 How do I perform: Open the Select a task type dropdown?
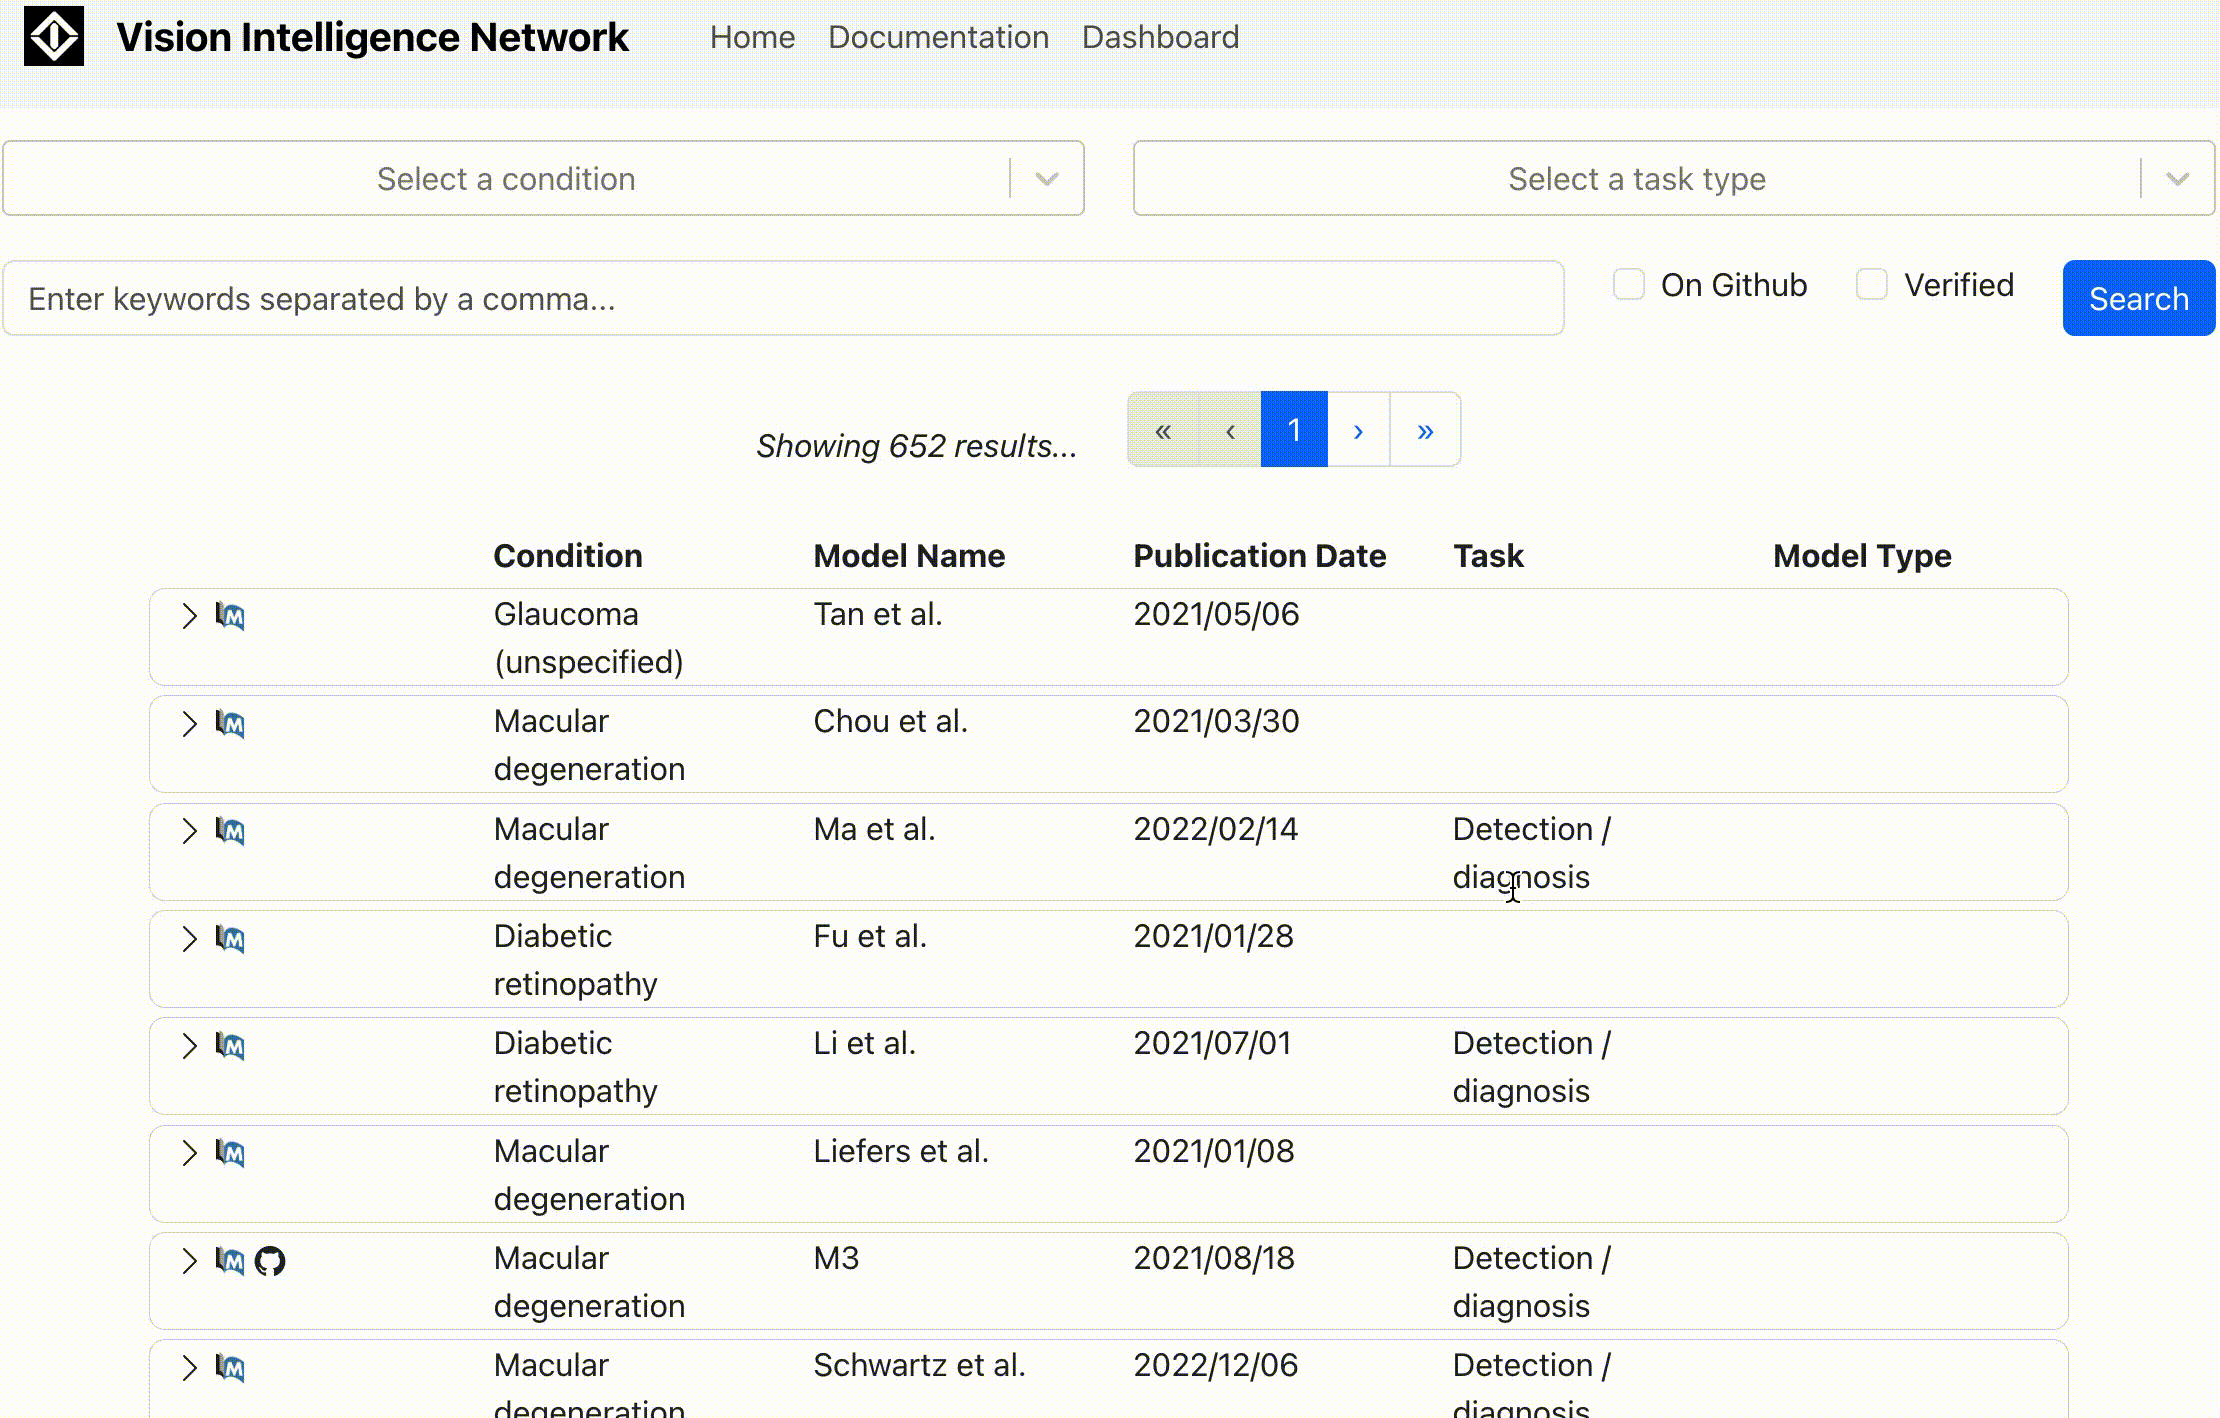1673,178
